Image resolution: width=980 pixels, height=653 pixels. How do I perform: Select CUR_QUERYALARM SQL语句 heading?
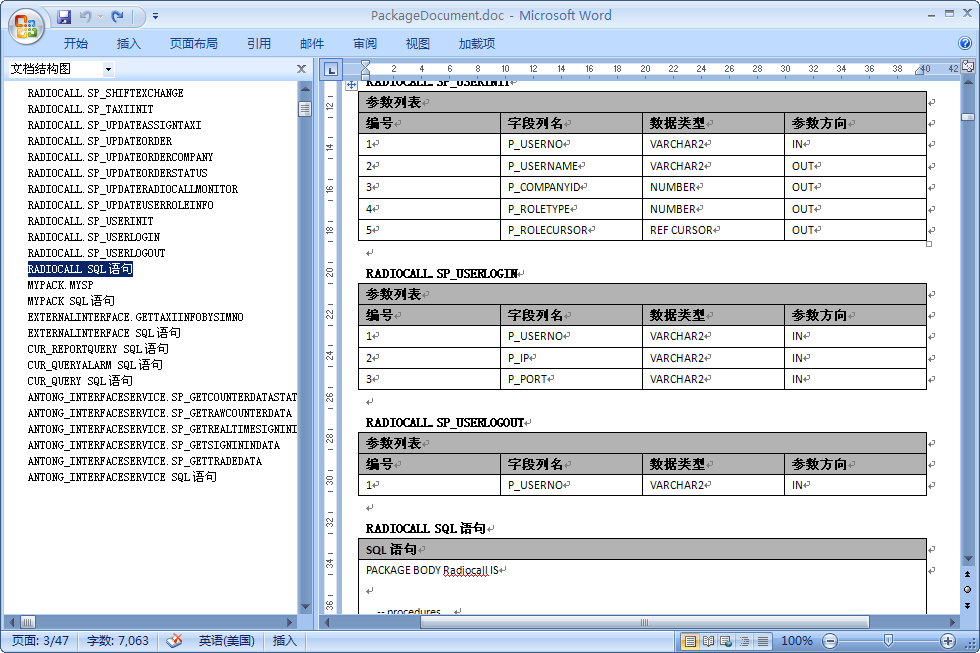[x=95, y=365]
